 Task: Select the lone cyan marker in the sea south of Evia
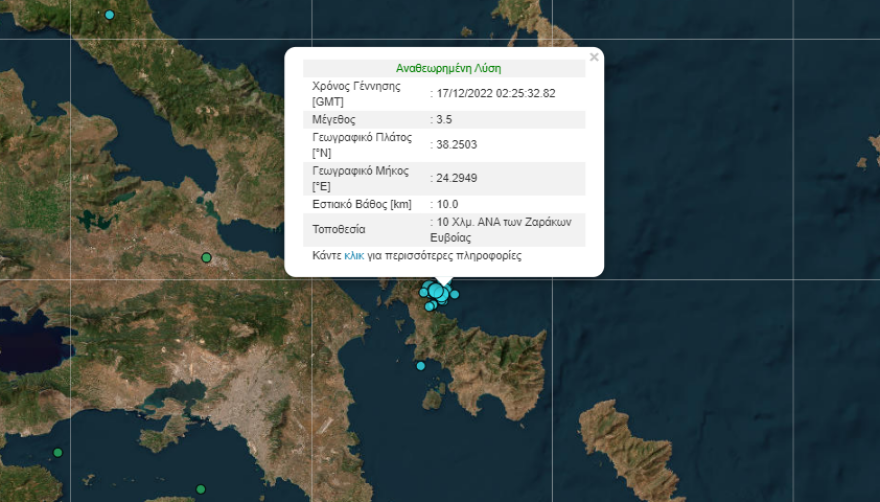421,366
